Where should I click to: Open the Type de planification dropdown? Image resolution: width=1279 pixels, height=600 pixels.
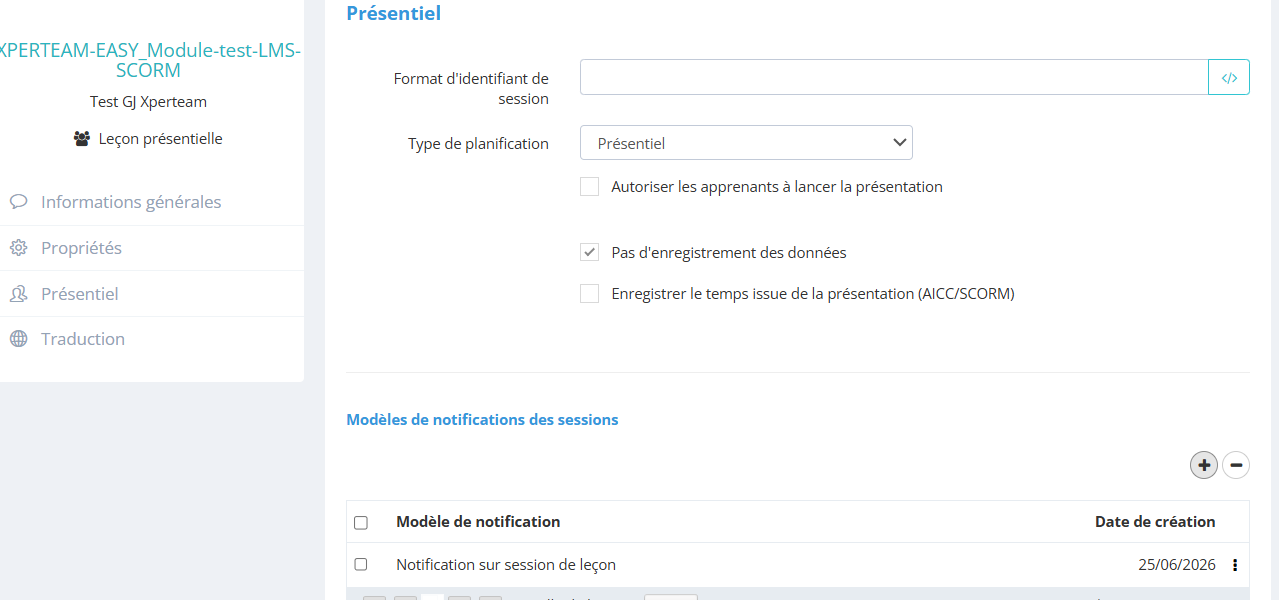click(746, 143)
